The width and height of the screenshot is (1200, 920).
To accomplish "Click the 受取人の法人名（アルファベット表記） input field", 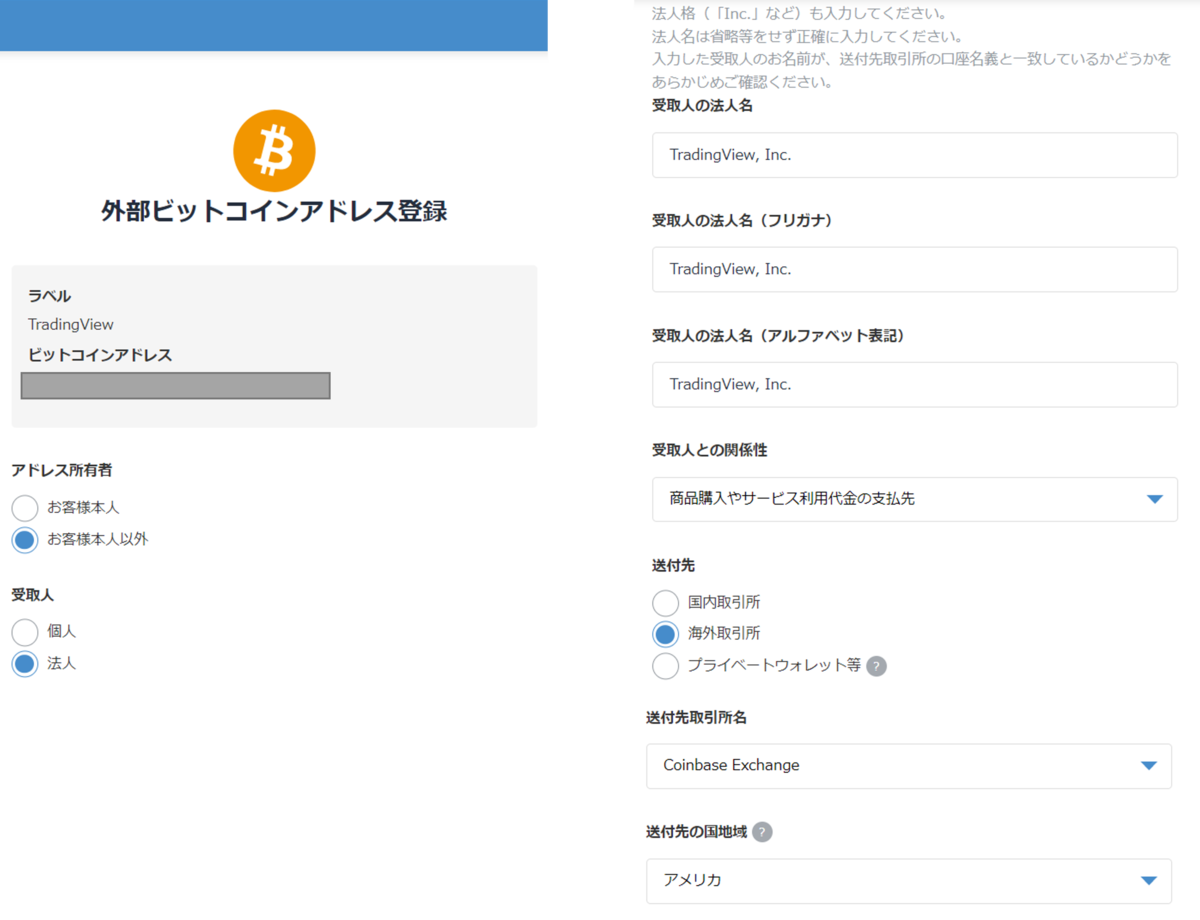I will 914,384.
